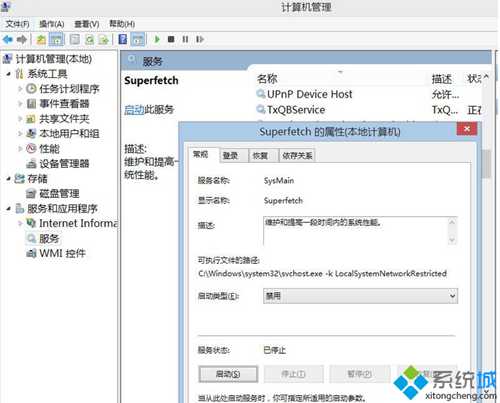Viewport: 500px width, 403px height.
Task: Select the 设备管理器 icon in tree
Action: tap(31, 163)
